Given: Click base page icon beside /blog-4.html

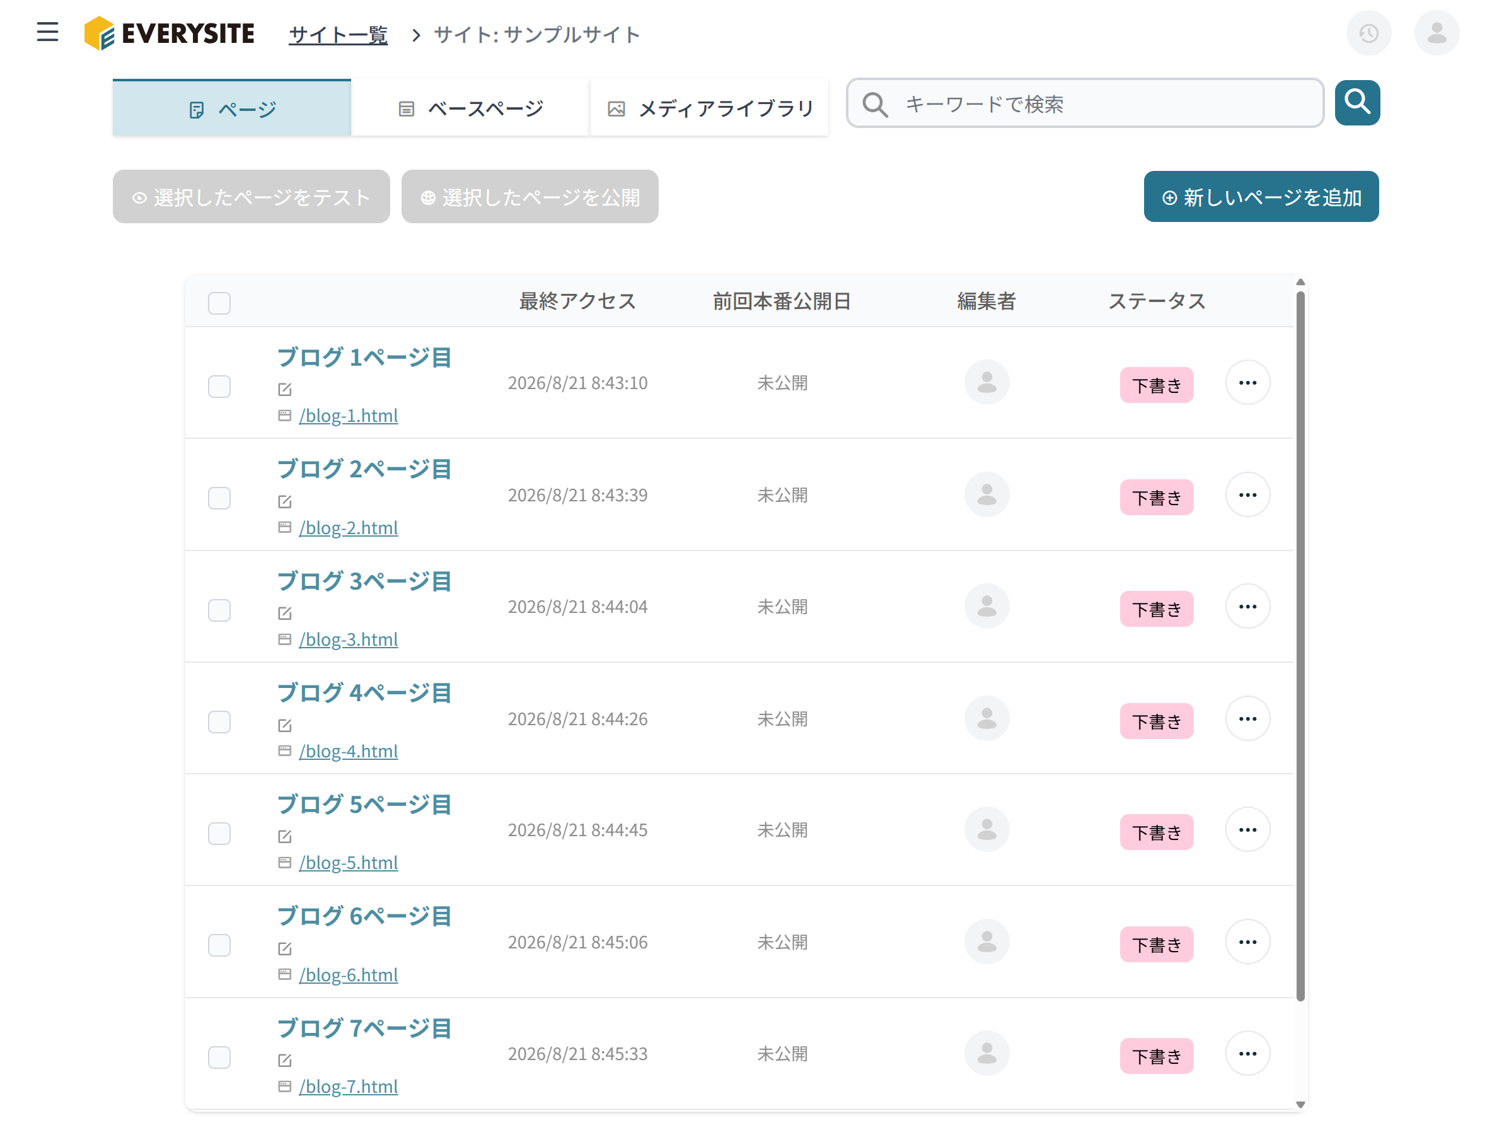Looking at the screenshot, I should click(x=285, y=751).
